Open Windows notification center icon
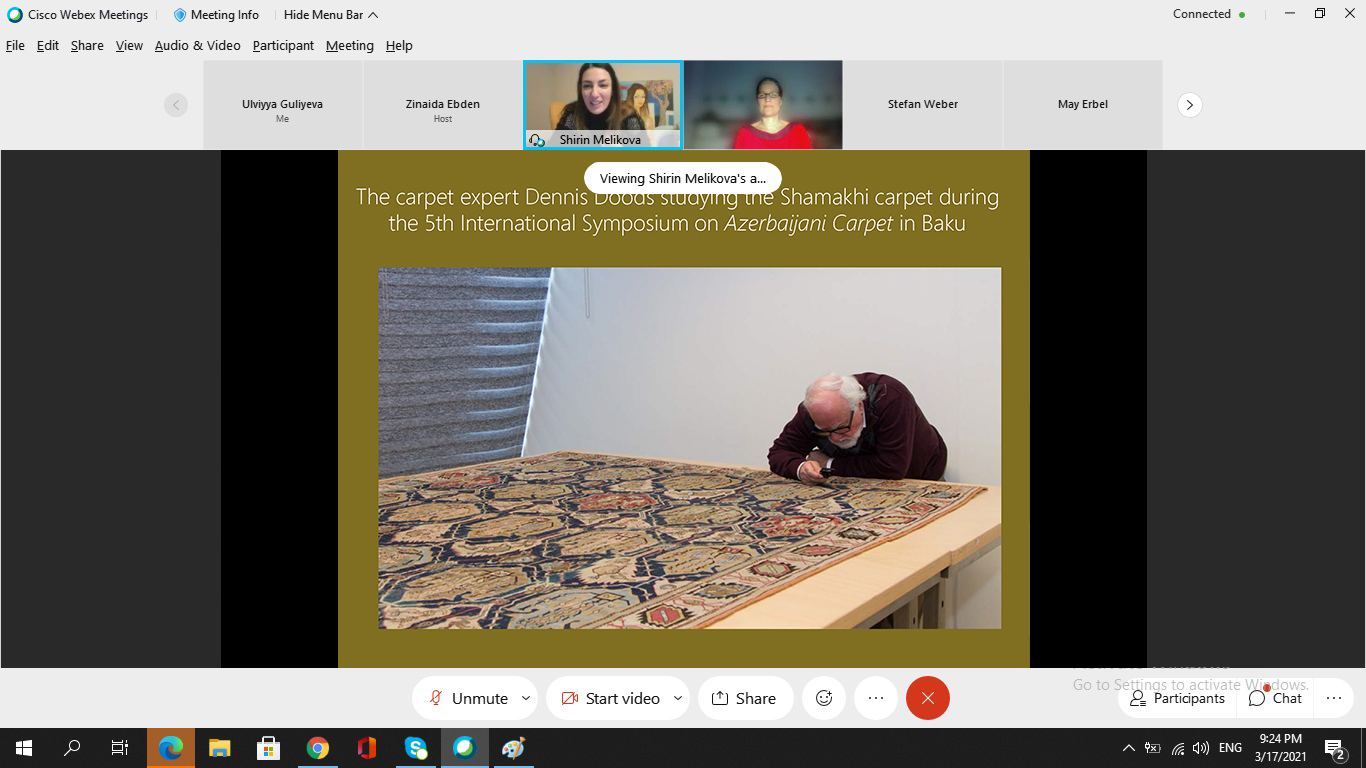The width and height of the screenshot is (1366, 768). (1334, 748)
